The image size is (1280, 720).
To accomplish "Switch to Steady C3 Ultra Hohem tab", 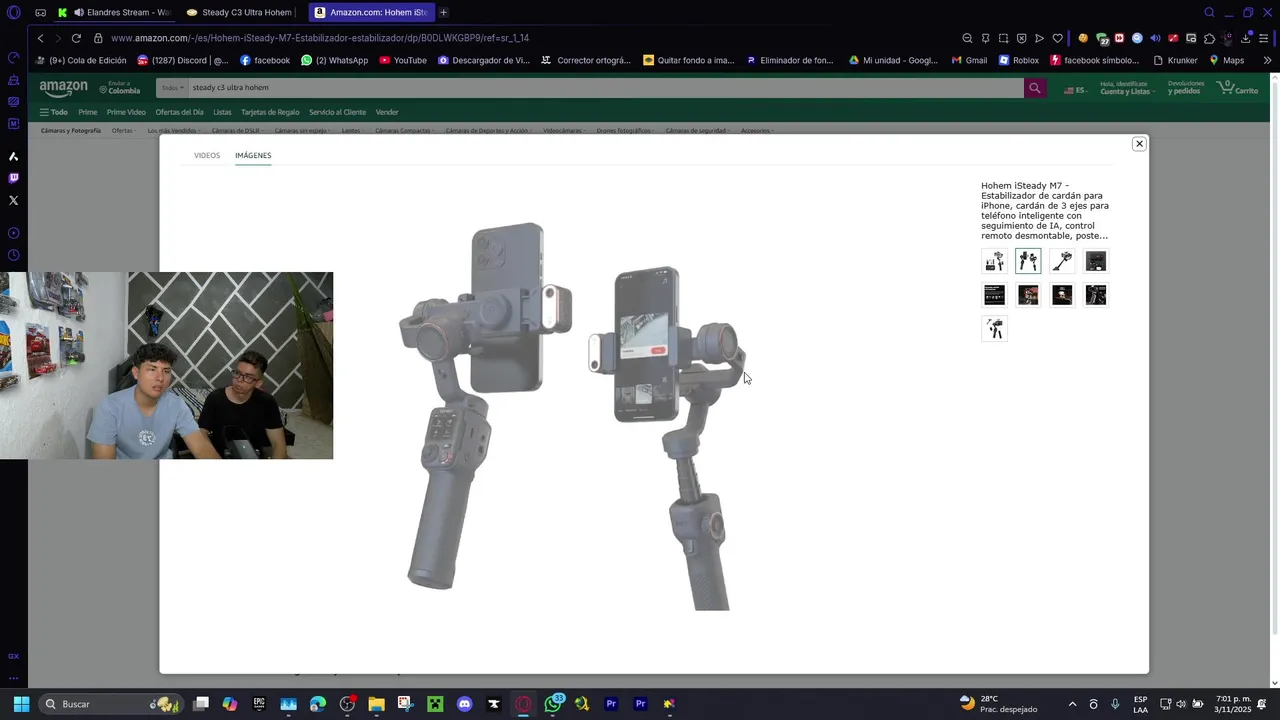I will click(x=240, y=12).
